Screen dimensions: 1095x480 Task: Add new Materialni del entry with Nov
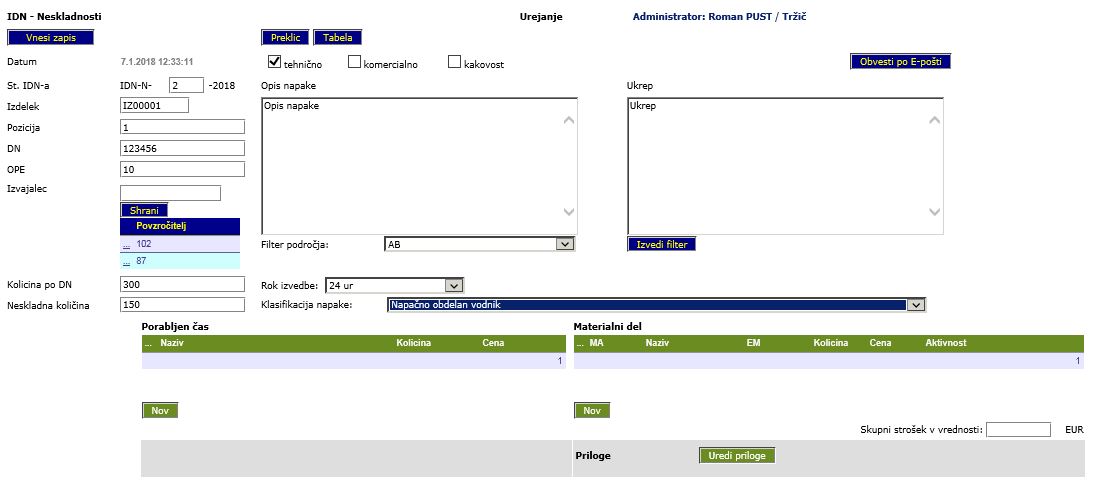pyautogui.click(x=591, y=410)
